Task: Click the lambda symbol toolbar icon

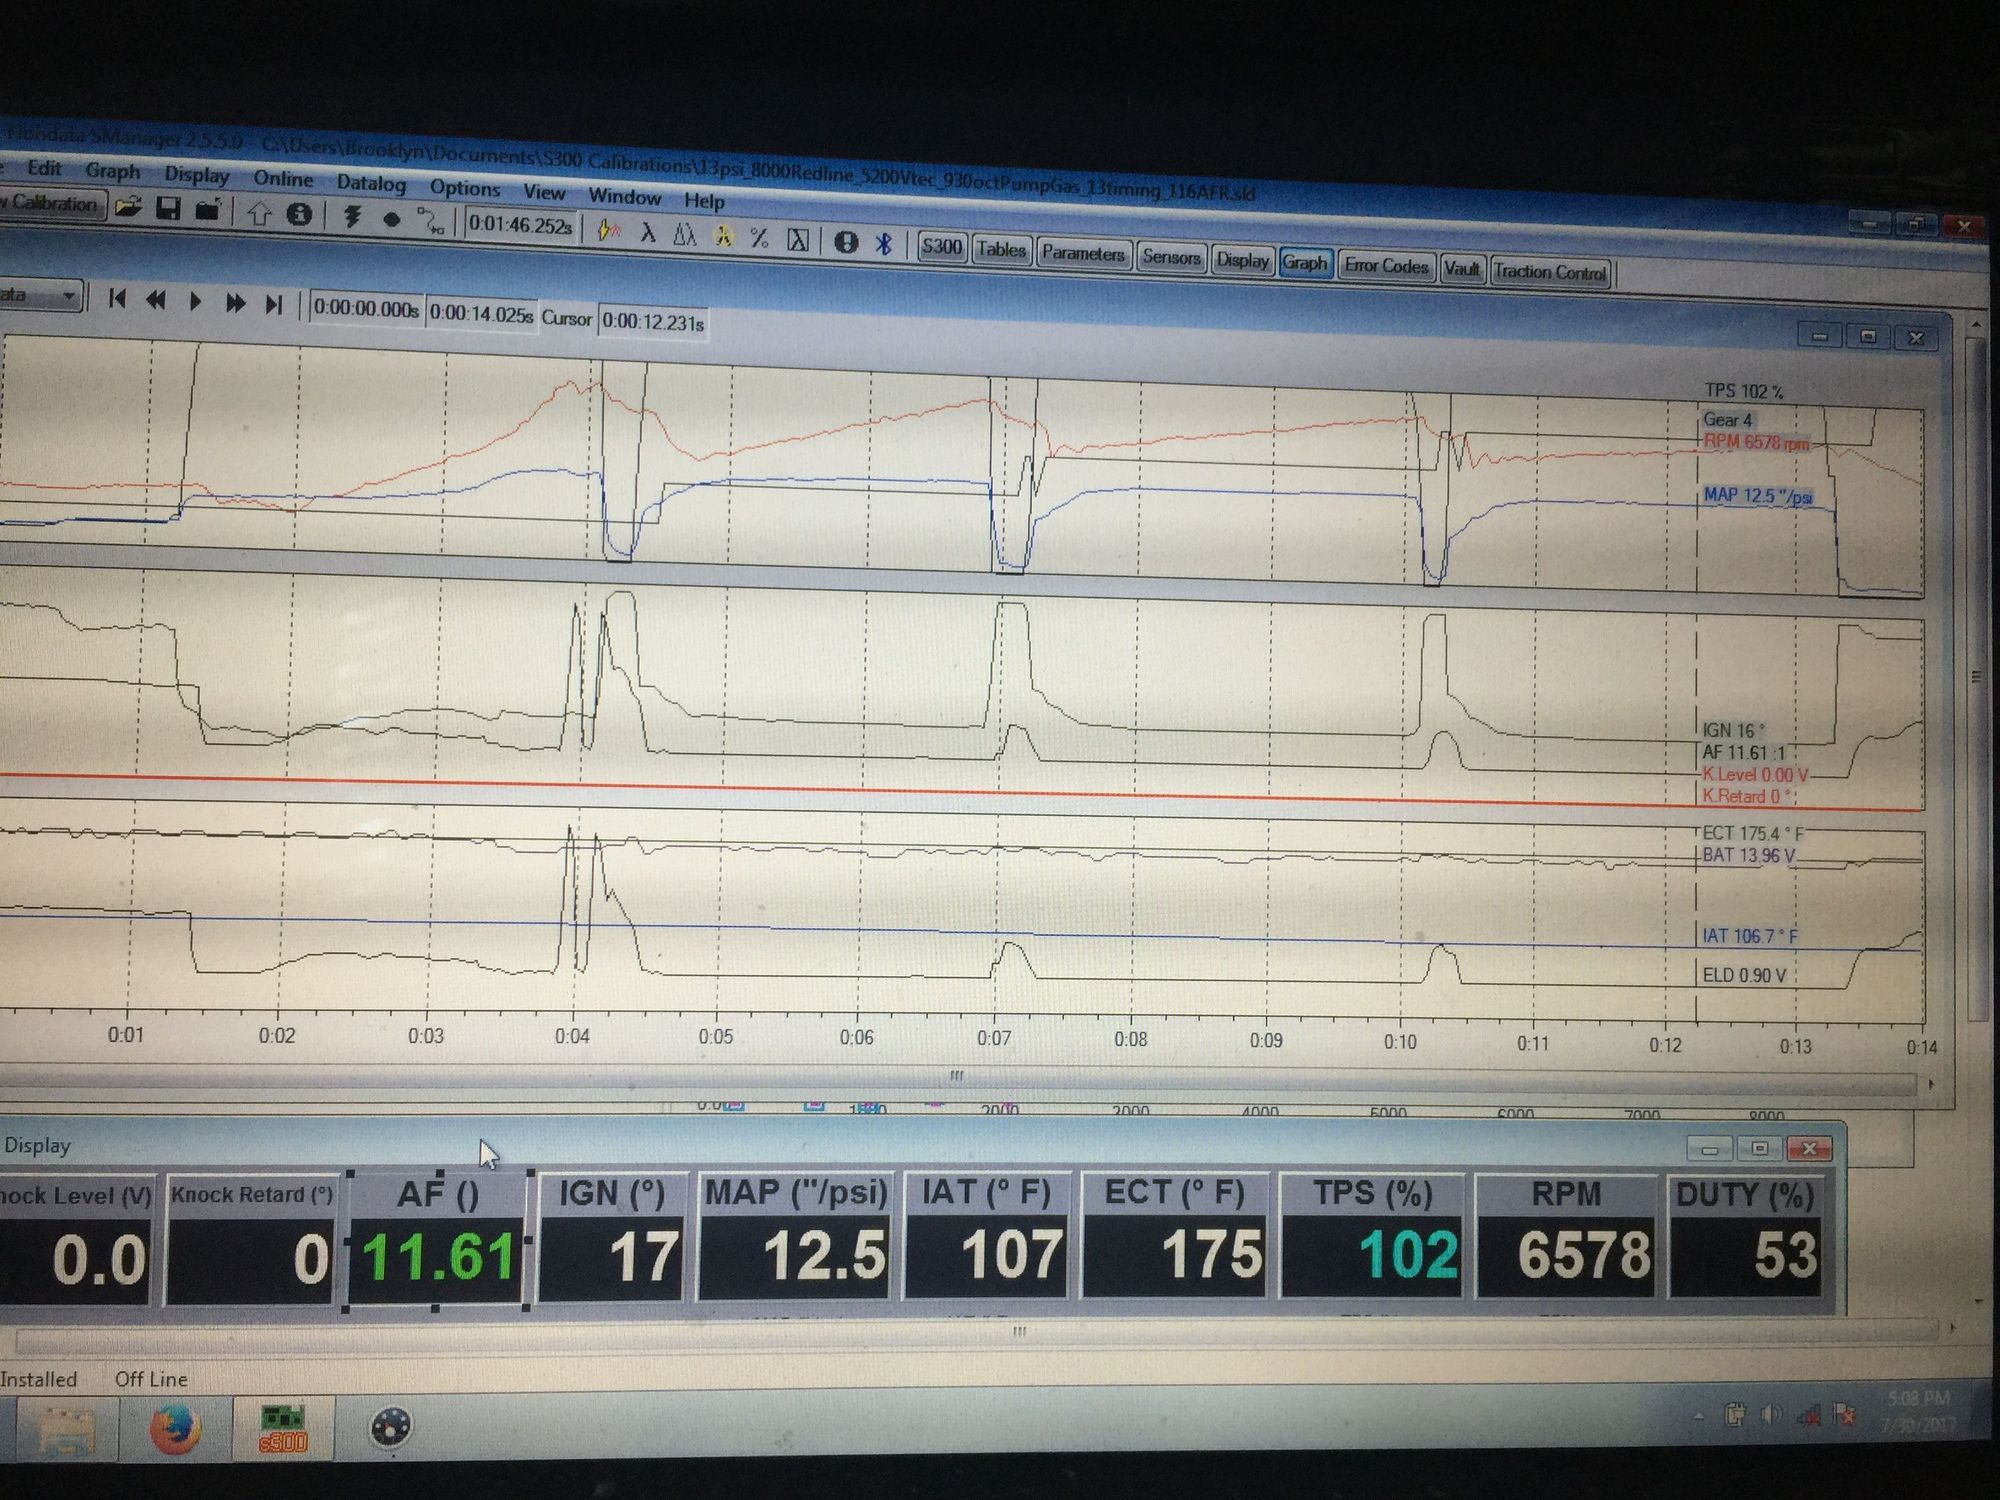Action: 648,233
